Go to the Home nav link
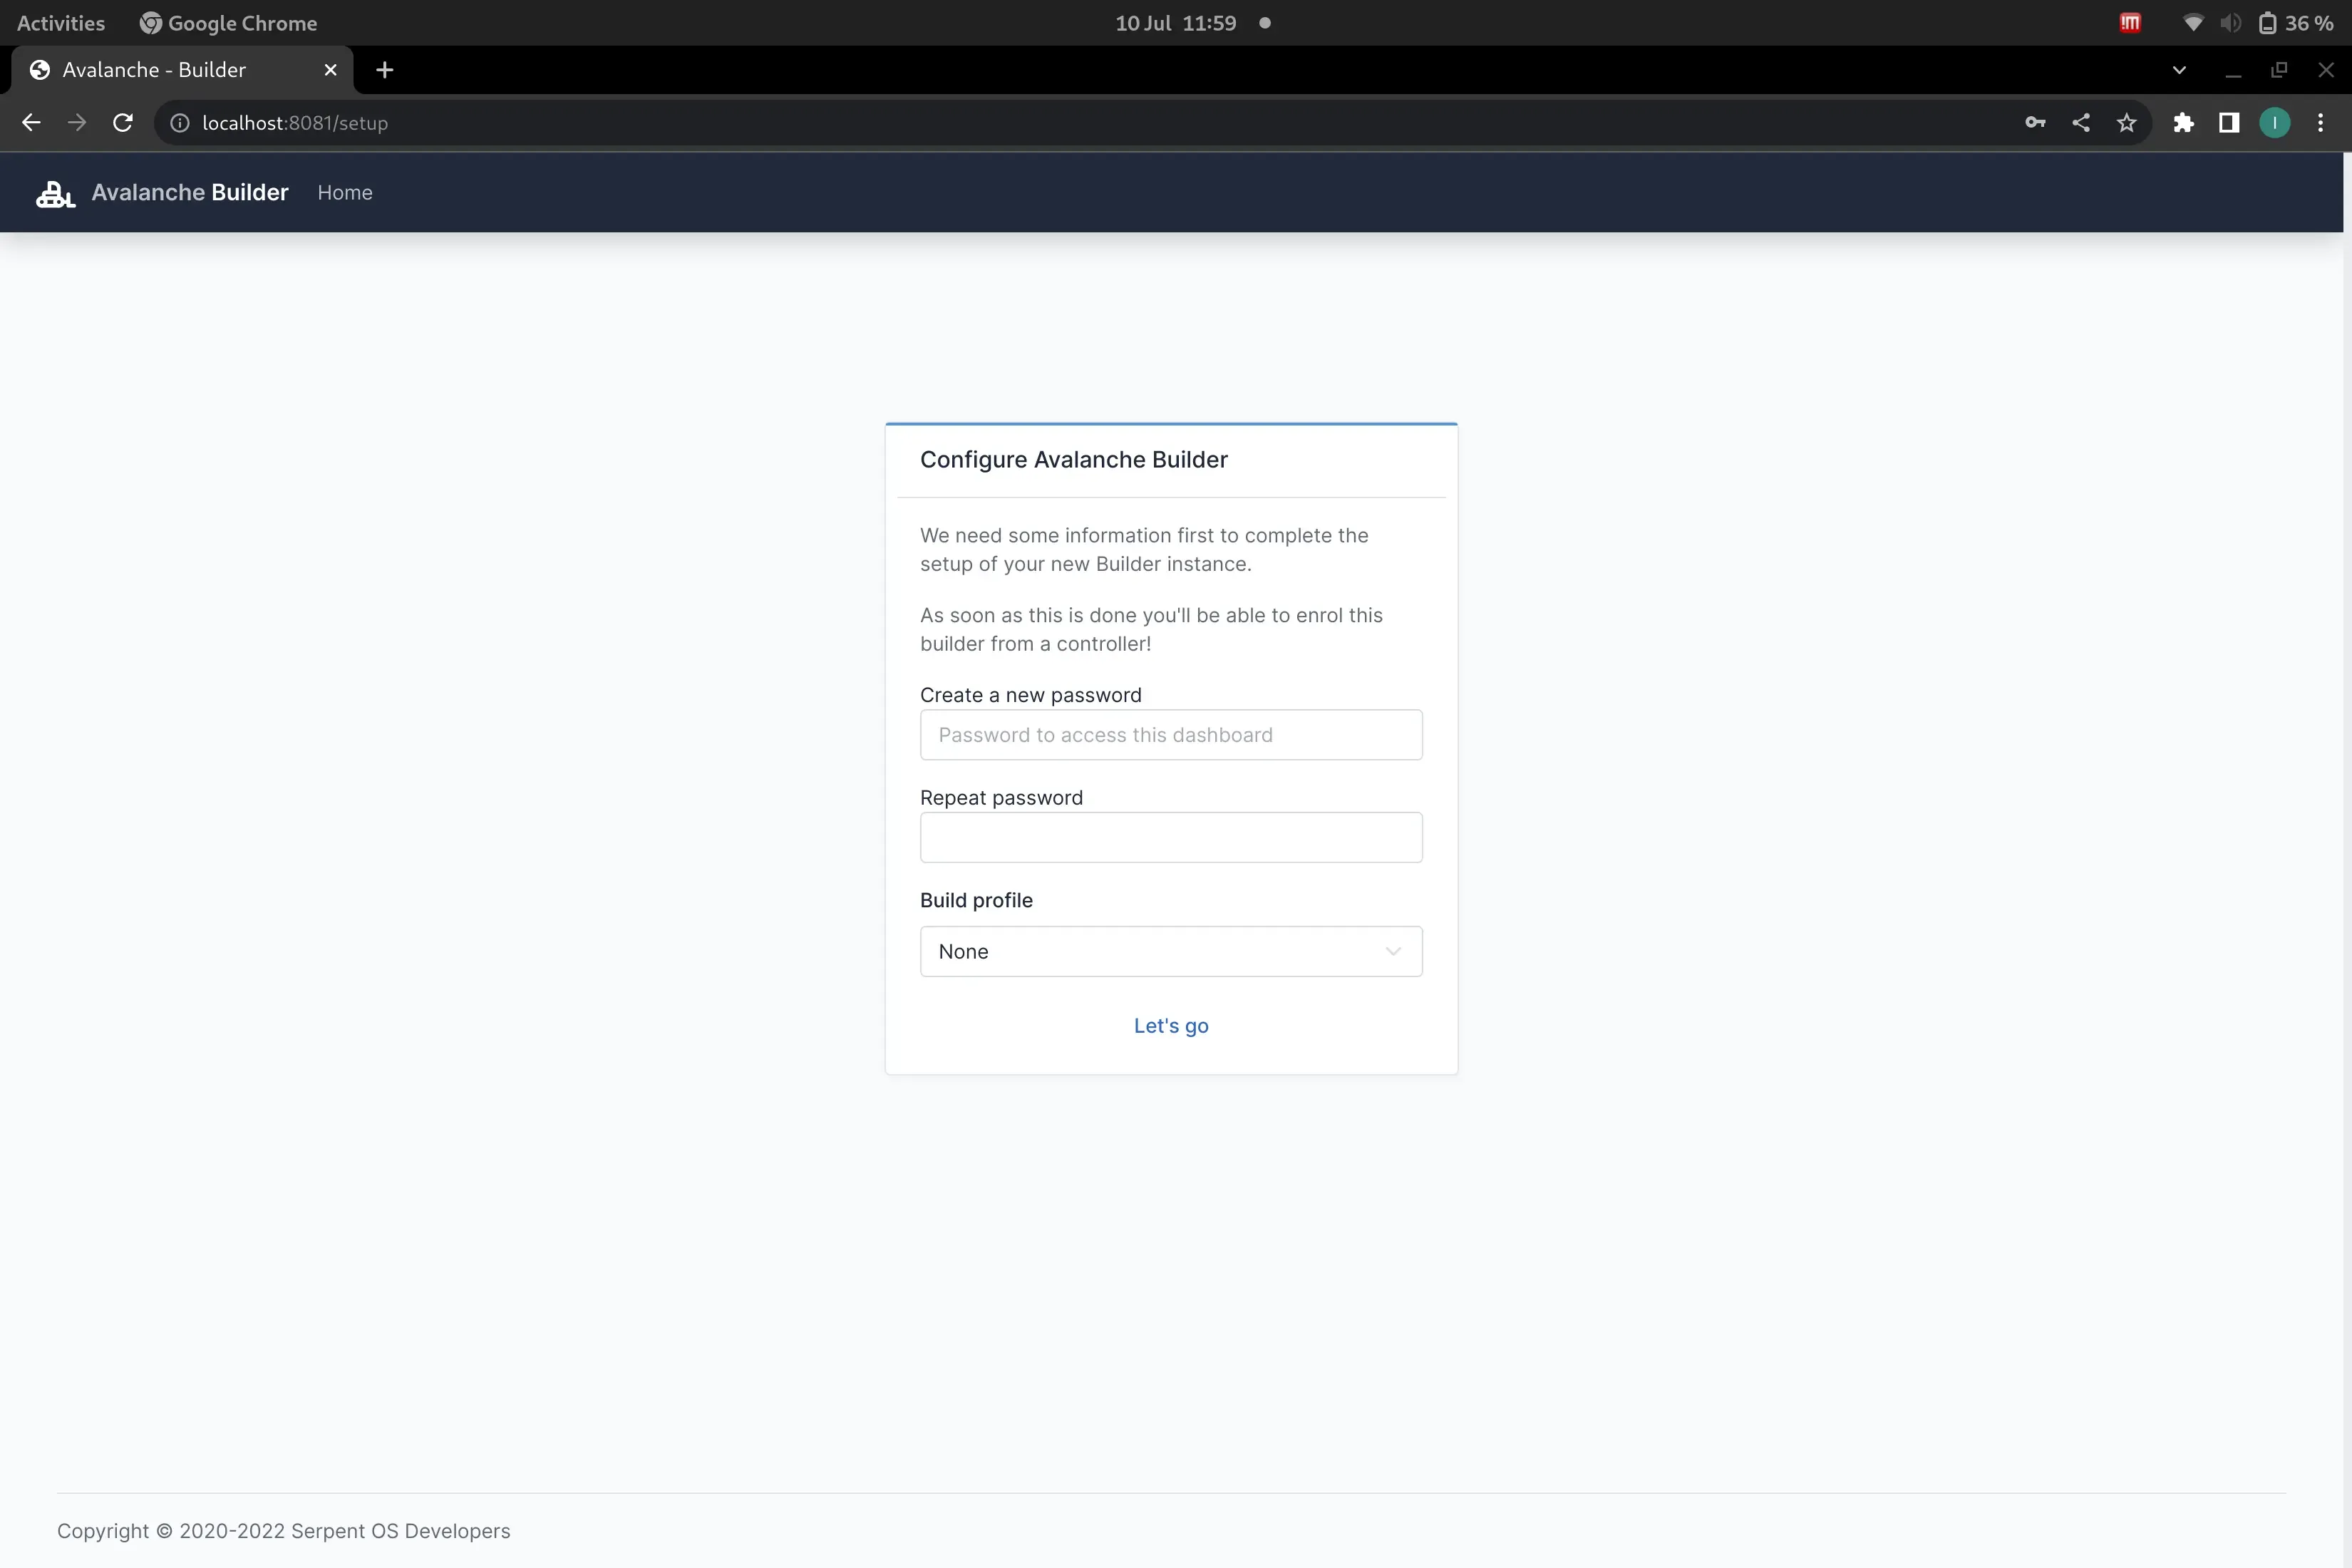The height and width of the screenshot is (1568, 2352). [345, 193]
